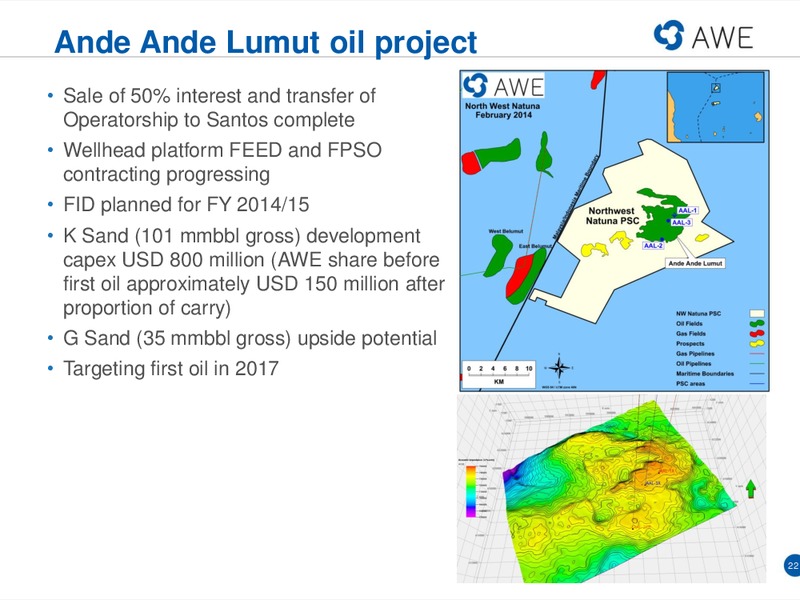Click the yellow Prospects legend swatch
800x600 pixels.
[x=757, y=344]
